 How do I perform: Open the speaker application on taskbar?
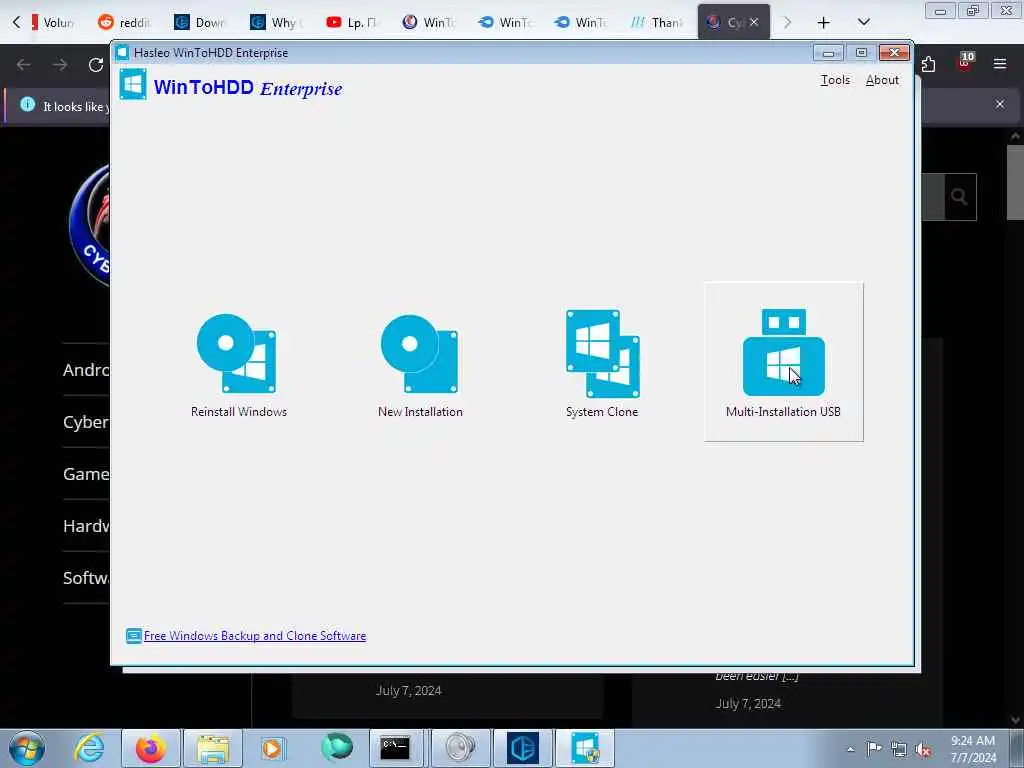click(460, 748)
